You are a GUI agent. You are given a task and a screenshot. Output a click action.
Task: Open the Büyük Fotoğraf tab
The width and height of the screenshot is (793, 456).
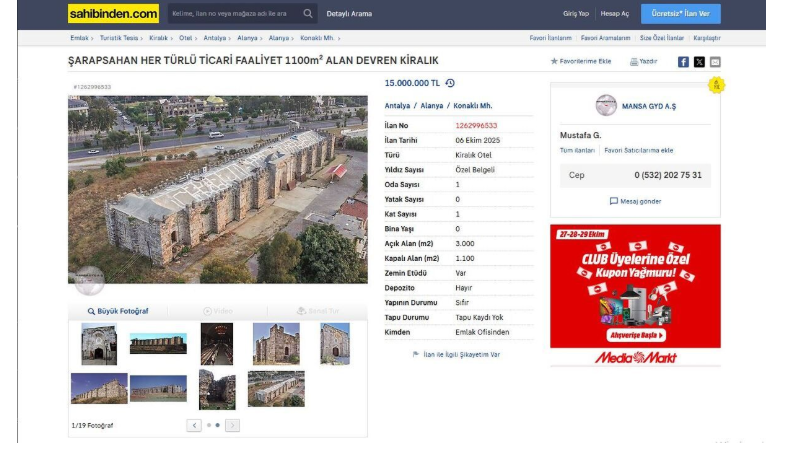point(118,311)
